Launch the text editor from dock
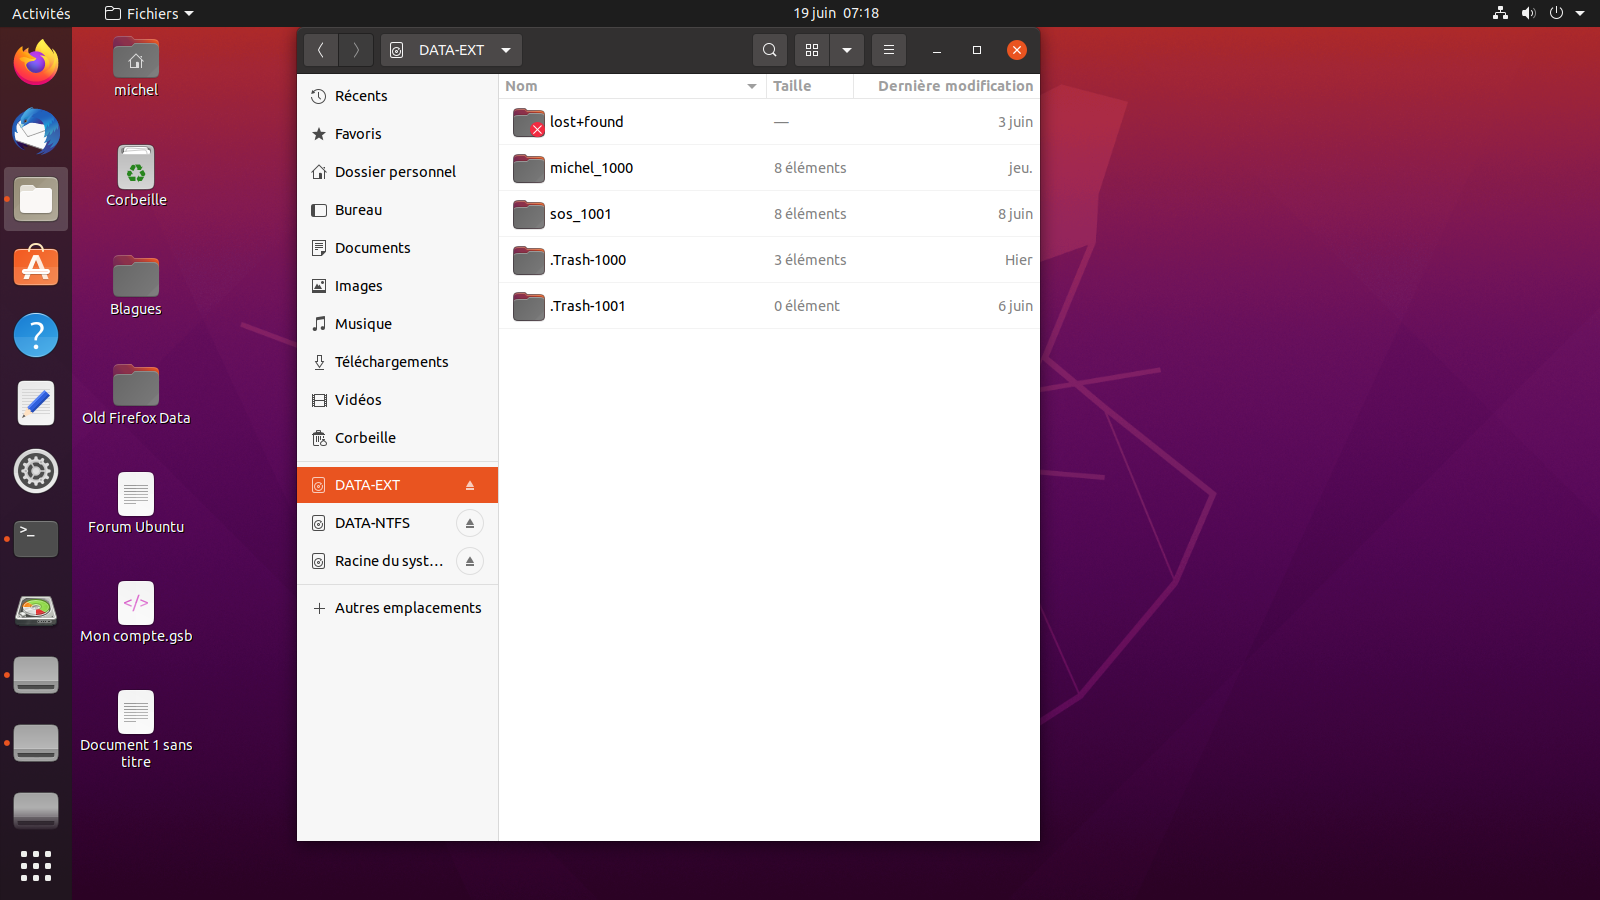The width and height of the screenshot is (1600, 900). click(36, 403)
